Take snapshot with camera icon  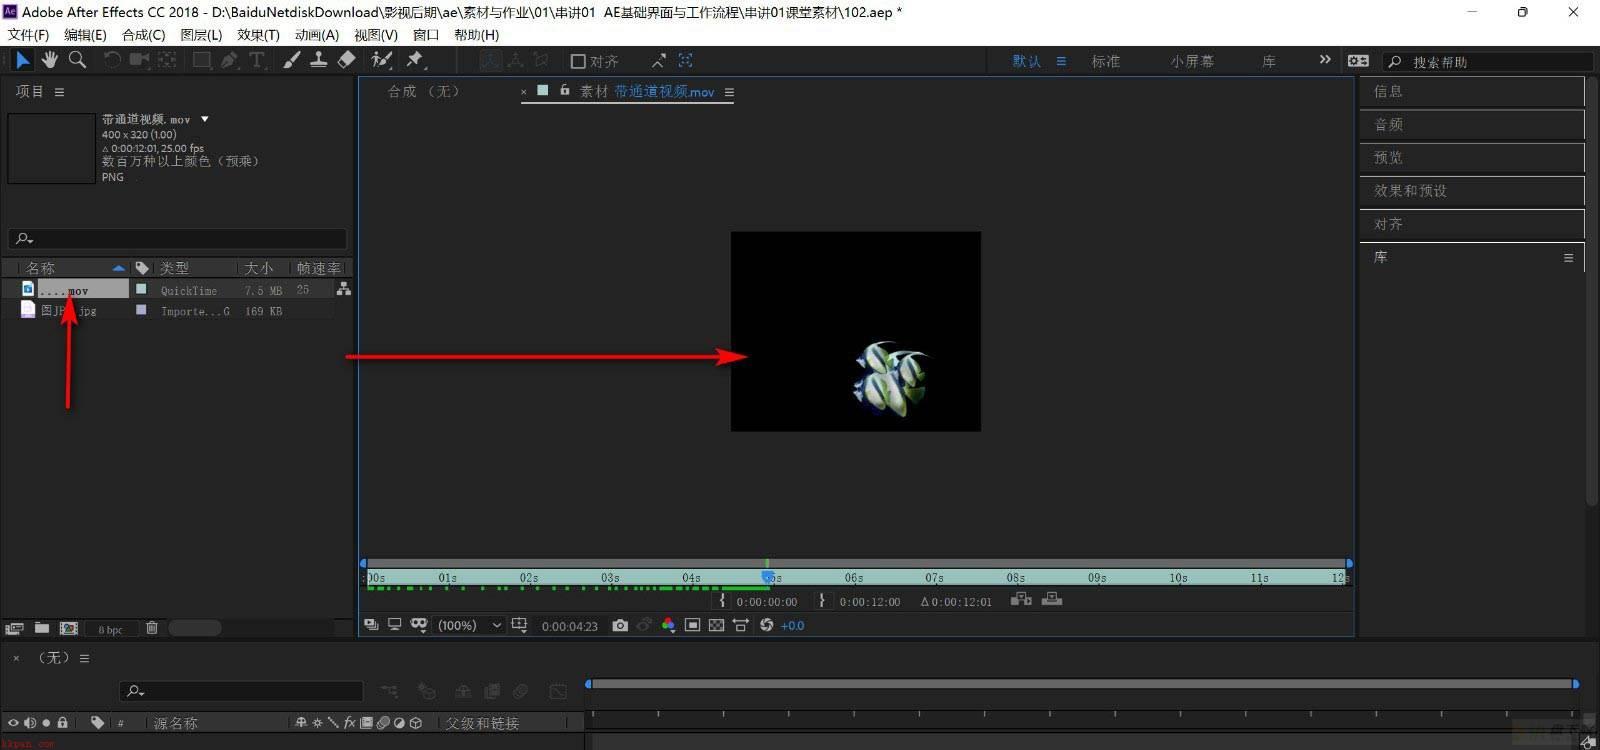click(620, 625)
